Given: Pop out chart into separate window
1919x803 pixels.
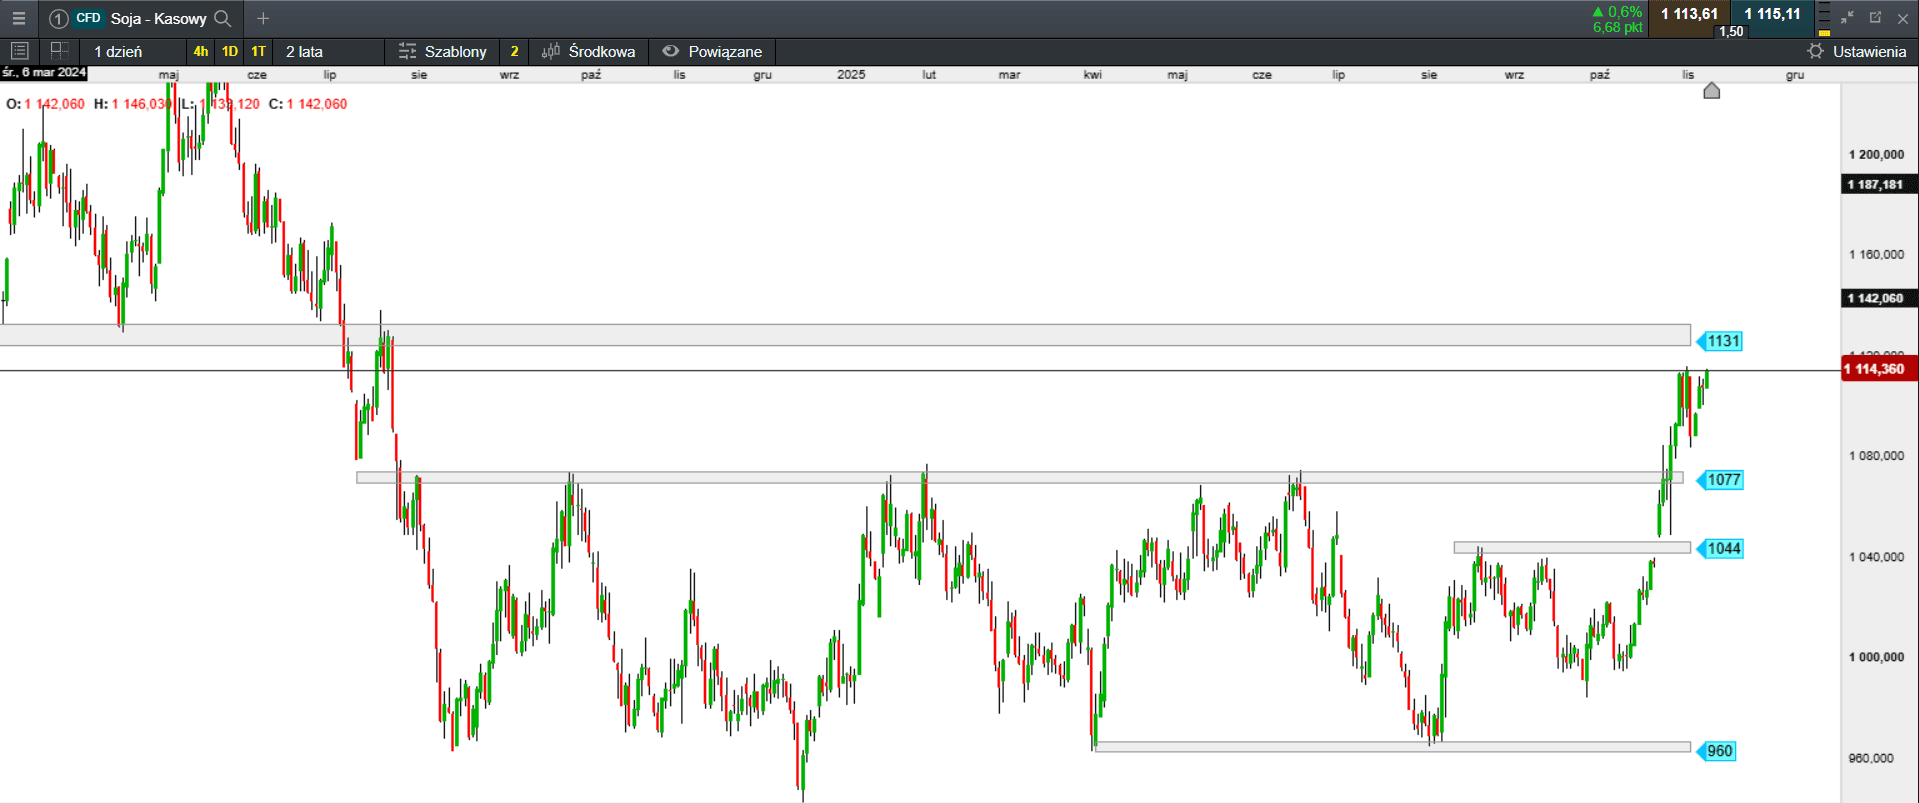Looking at the screenshot, I should (1875, 17).
